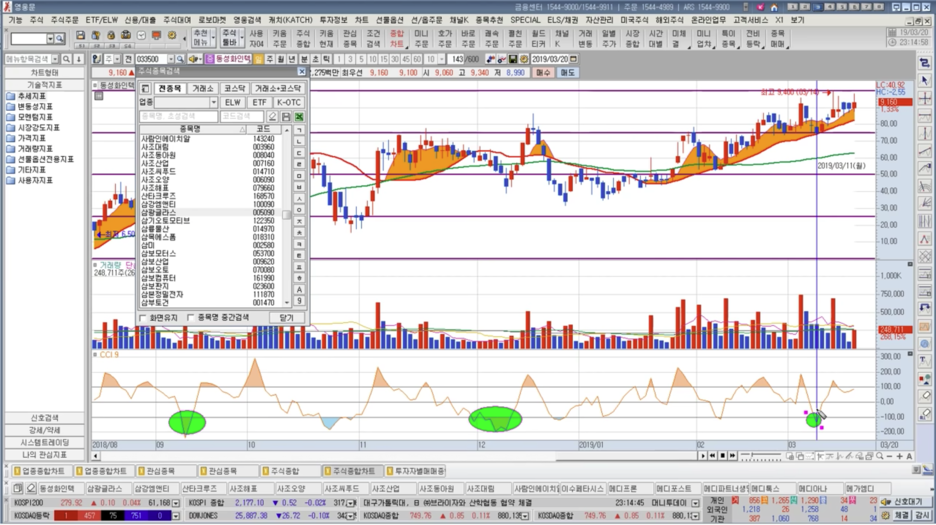Select the 월 (monthly) chart period toggle
This screenshot has height=525, width=936.
[281, 59]
